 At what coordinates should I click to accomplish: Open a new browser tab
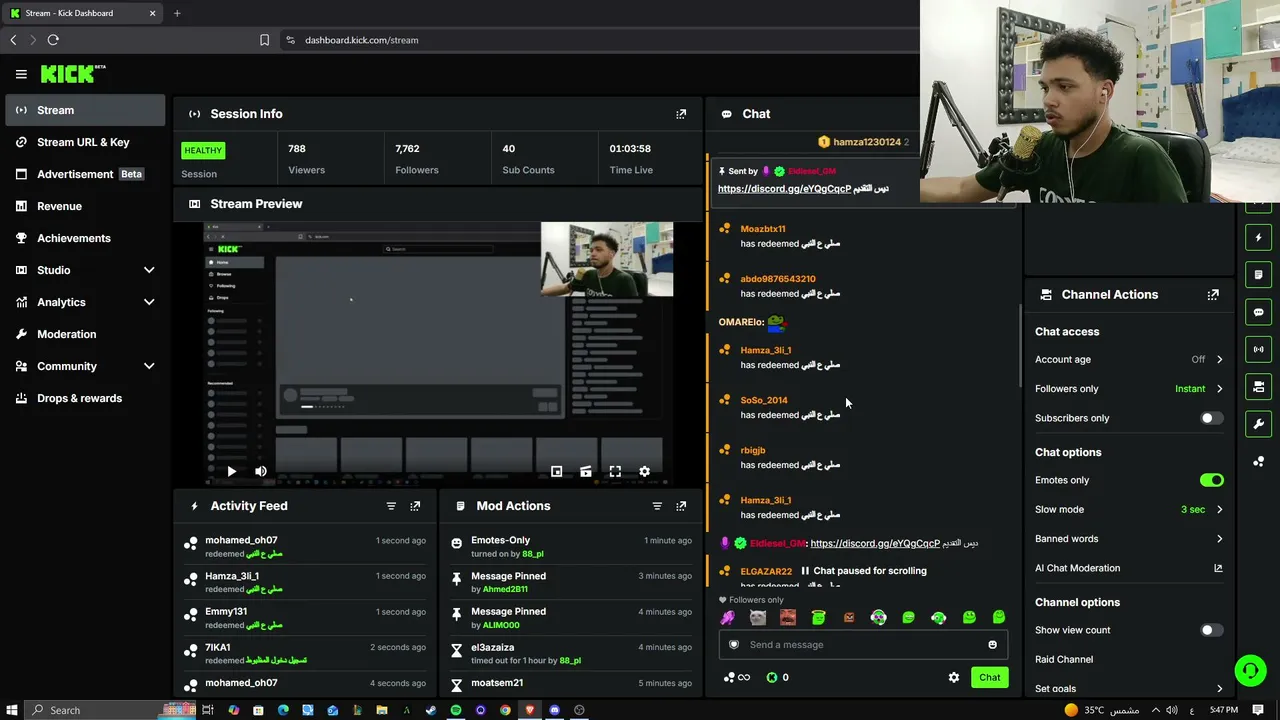[177, 13]
